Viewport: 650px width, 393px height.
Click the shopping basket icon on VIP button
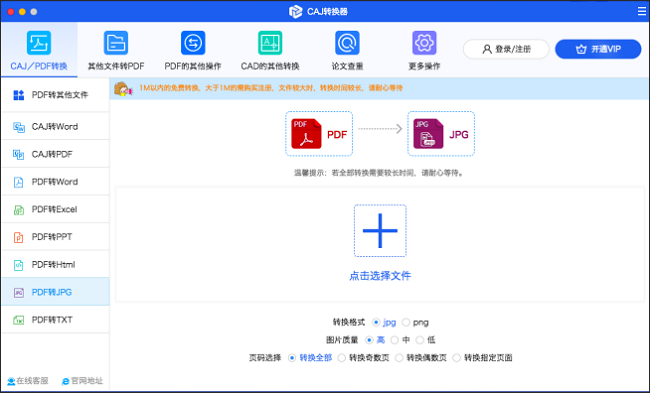[x=581, y=49]
